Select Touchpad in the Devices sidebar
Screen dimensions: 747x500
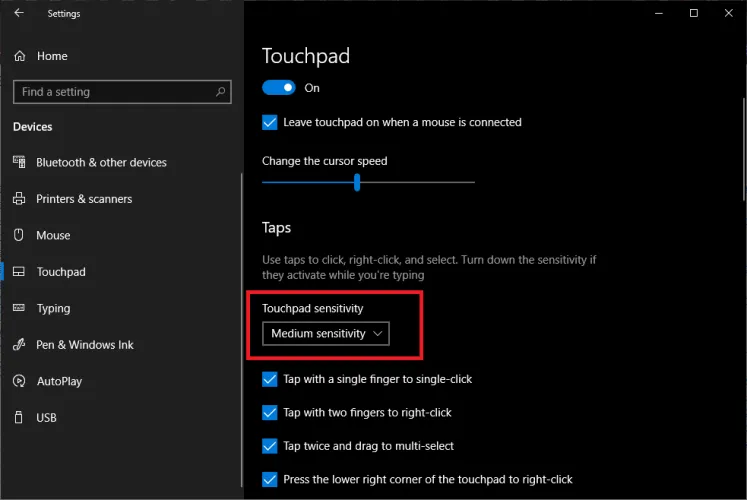[x=61, y=272]
